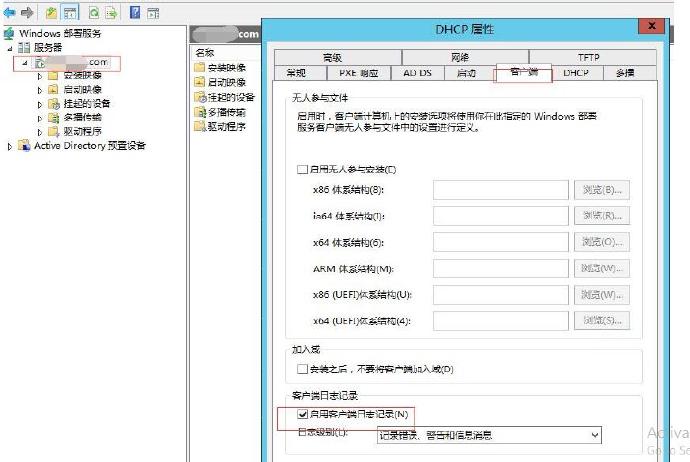Click the up-one-level folder toolbar icon

51,13
